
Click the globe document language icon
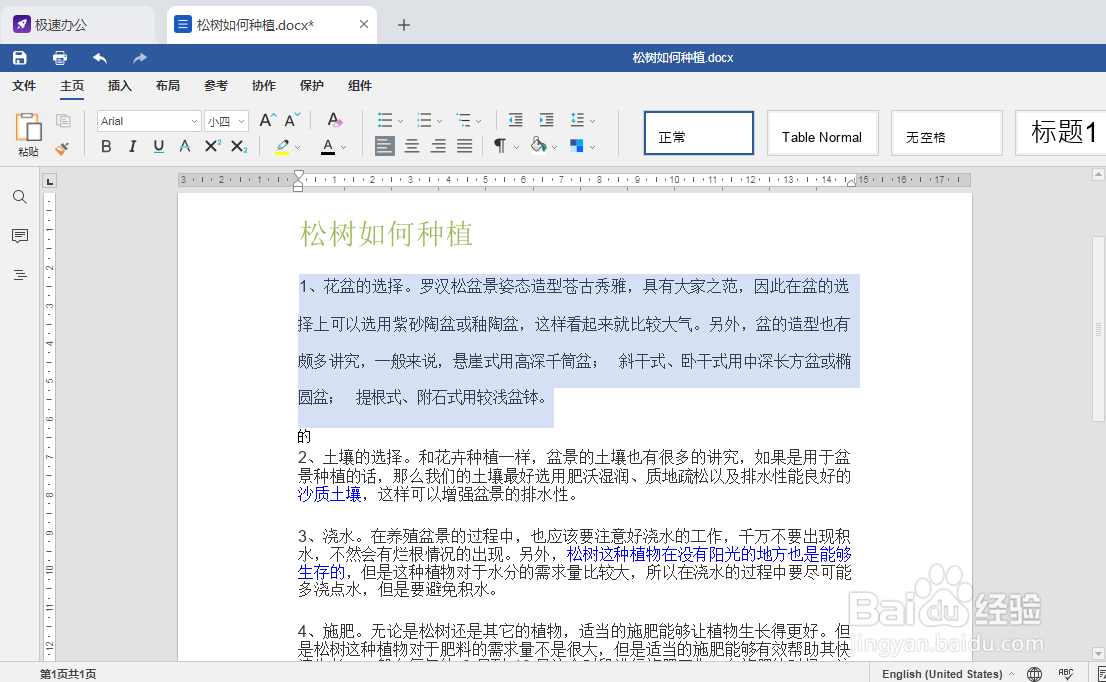1034,674
